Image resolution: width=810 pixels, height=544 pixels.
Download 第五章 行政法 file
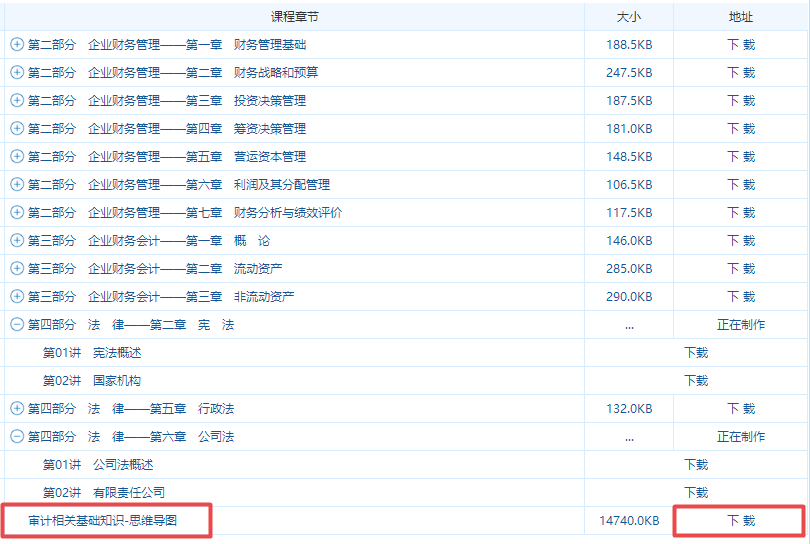(741, 409)
